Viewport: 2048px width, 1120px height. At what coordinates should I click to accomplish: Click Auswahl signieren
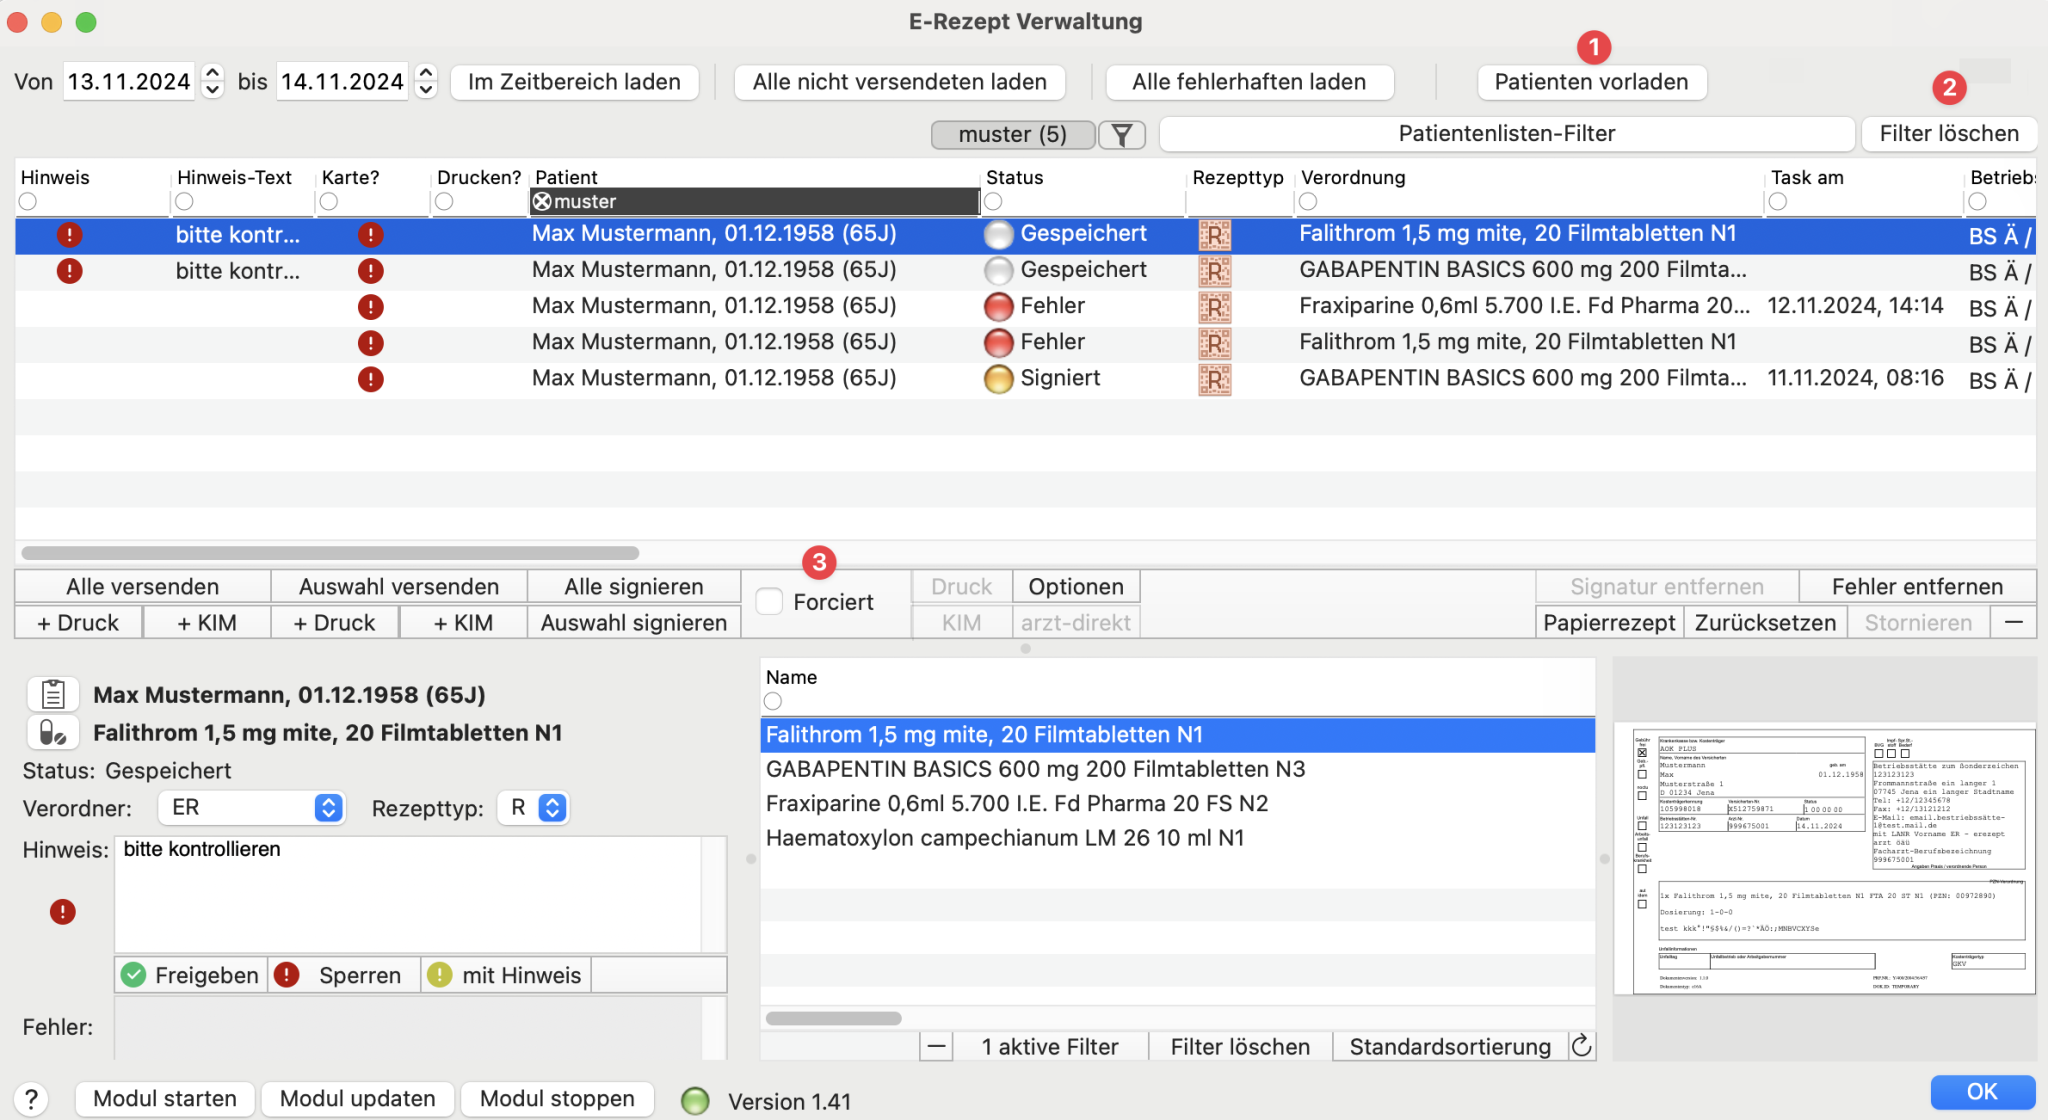click(x=634, y=622)
